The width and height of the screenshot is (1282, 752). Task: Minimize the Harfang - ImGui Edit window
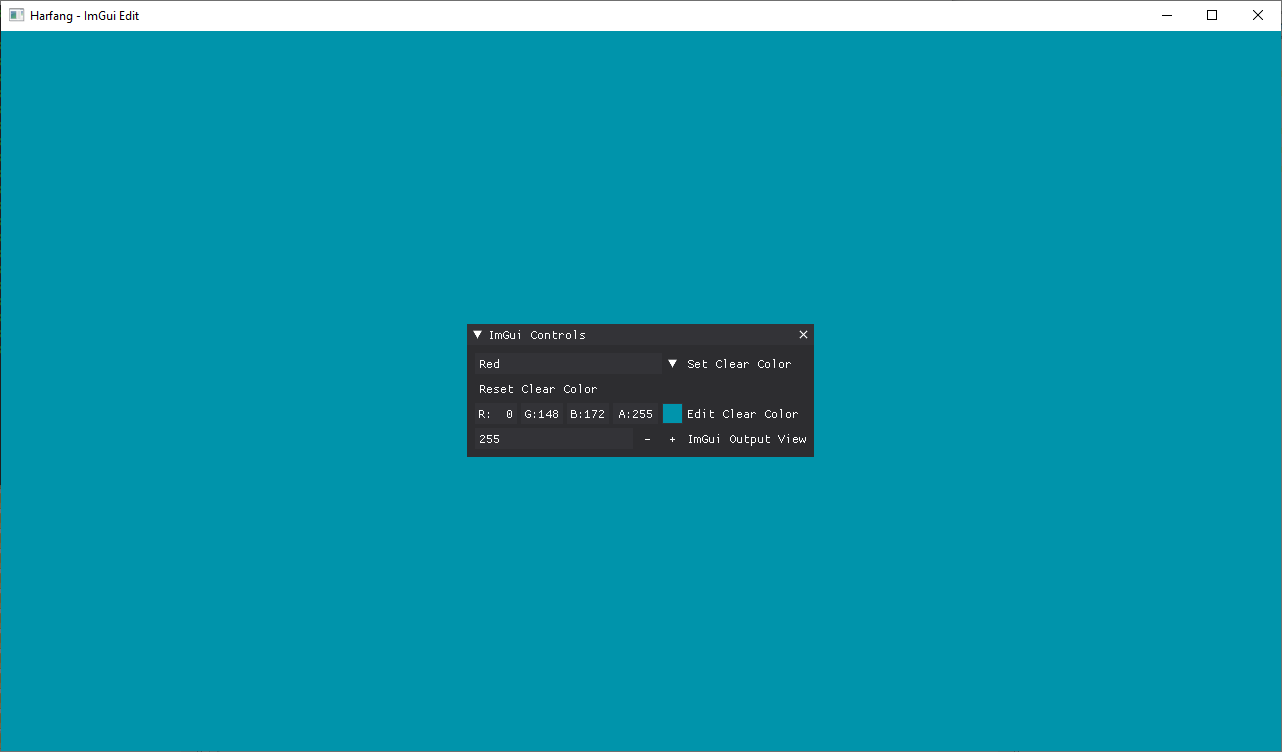(1166, 15)
